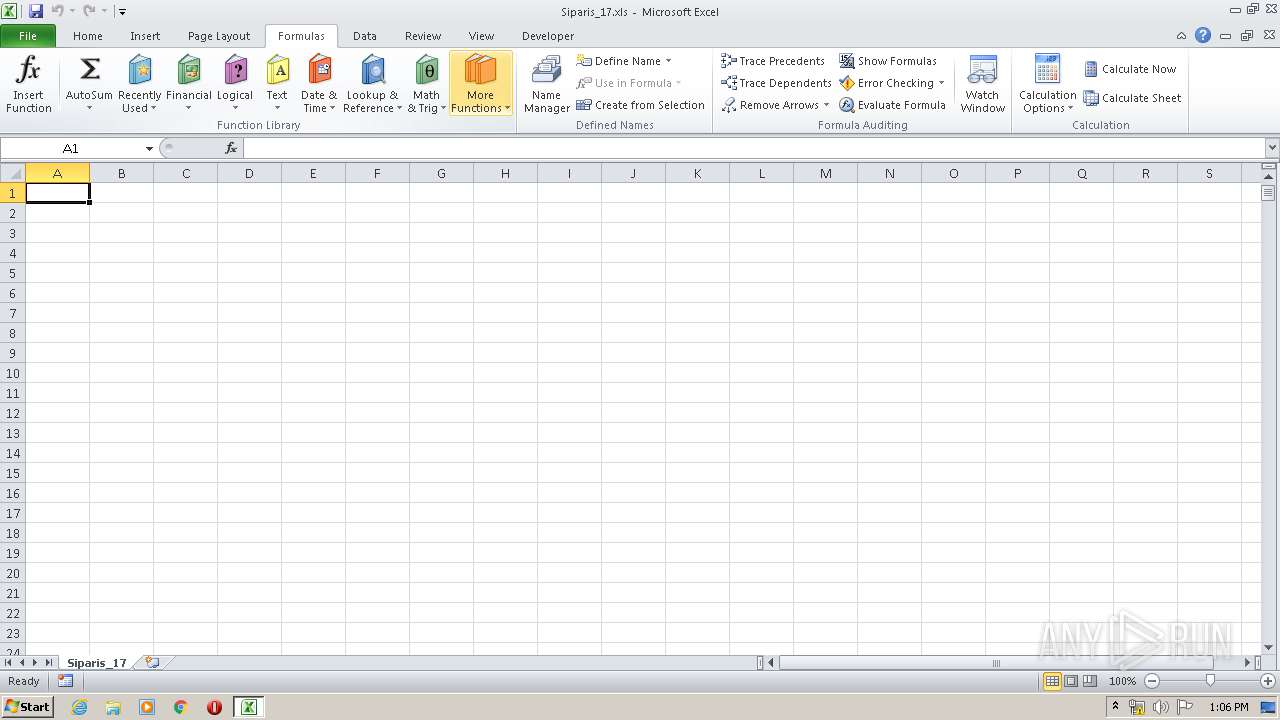
Task: Click inside the formula bar input
Action: [754, 148]
